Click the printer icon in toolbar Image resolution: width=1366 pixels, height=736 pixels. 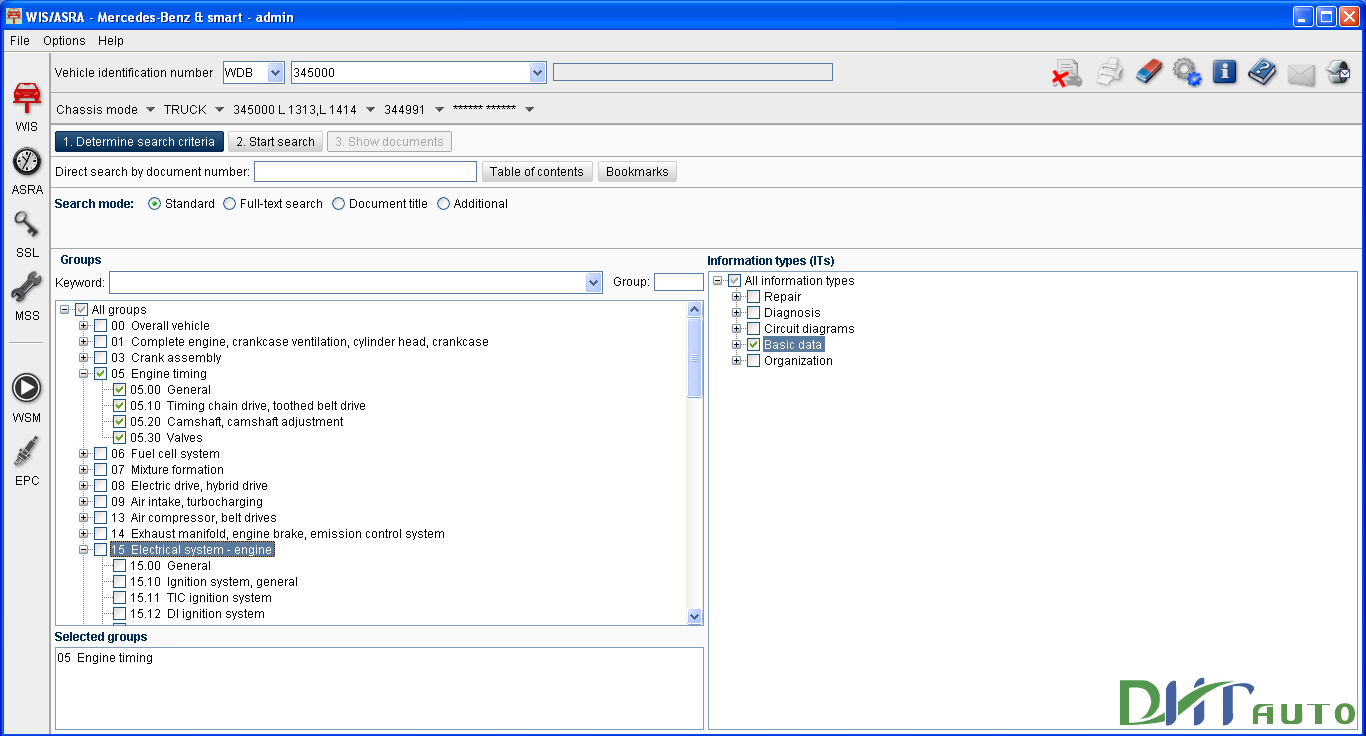[1110, 72]
